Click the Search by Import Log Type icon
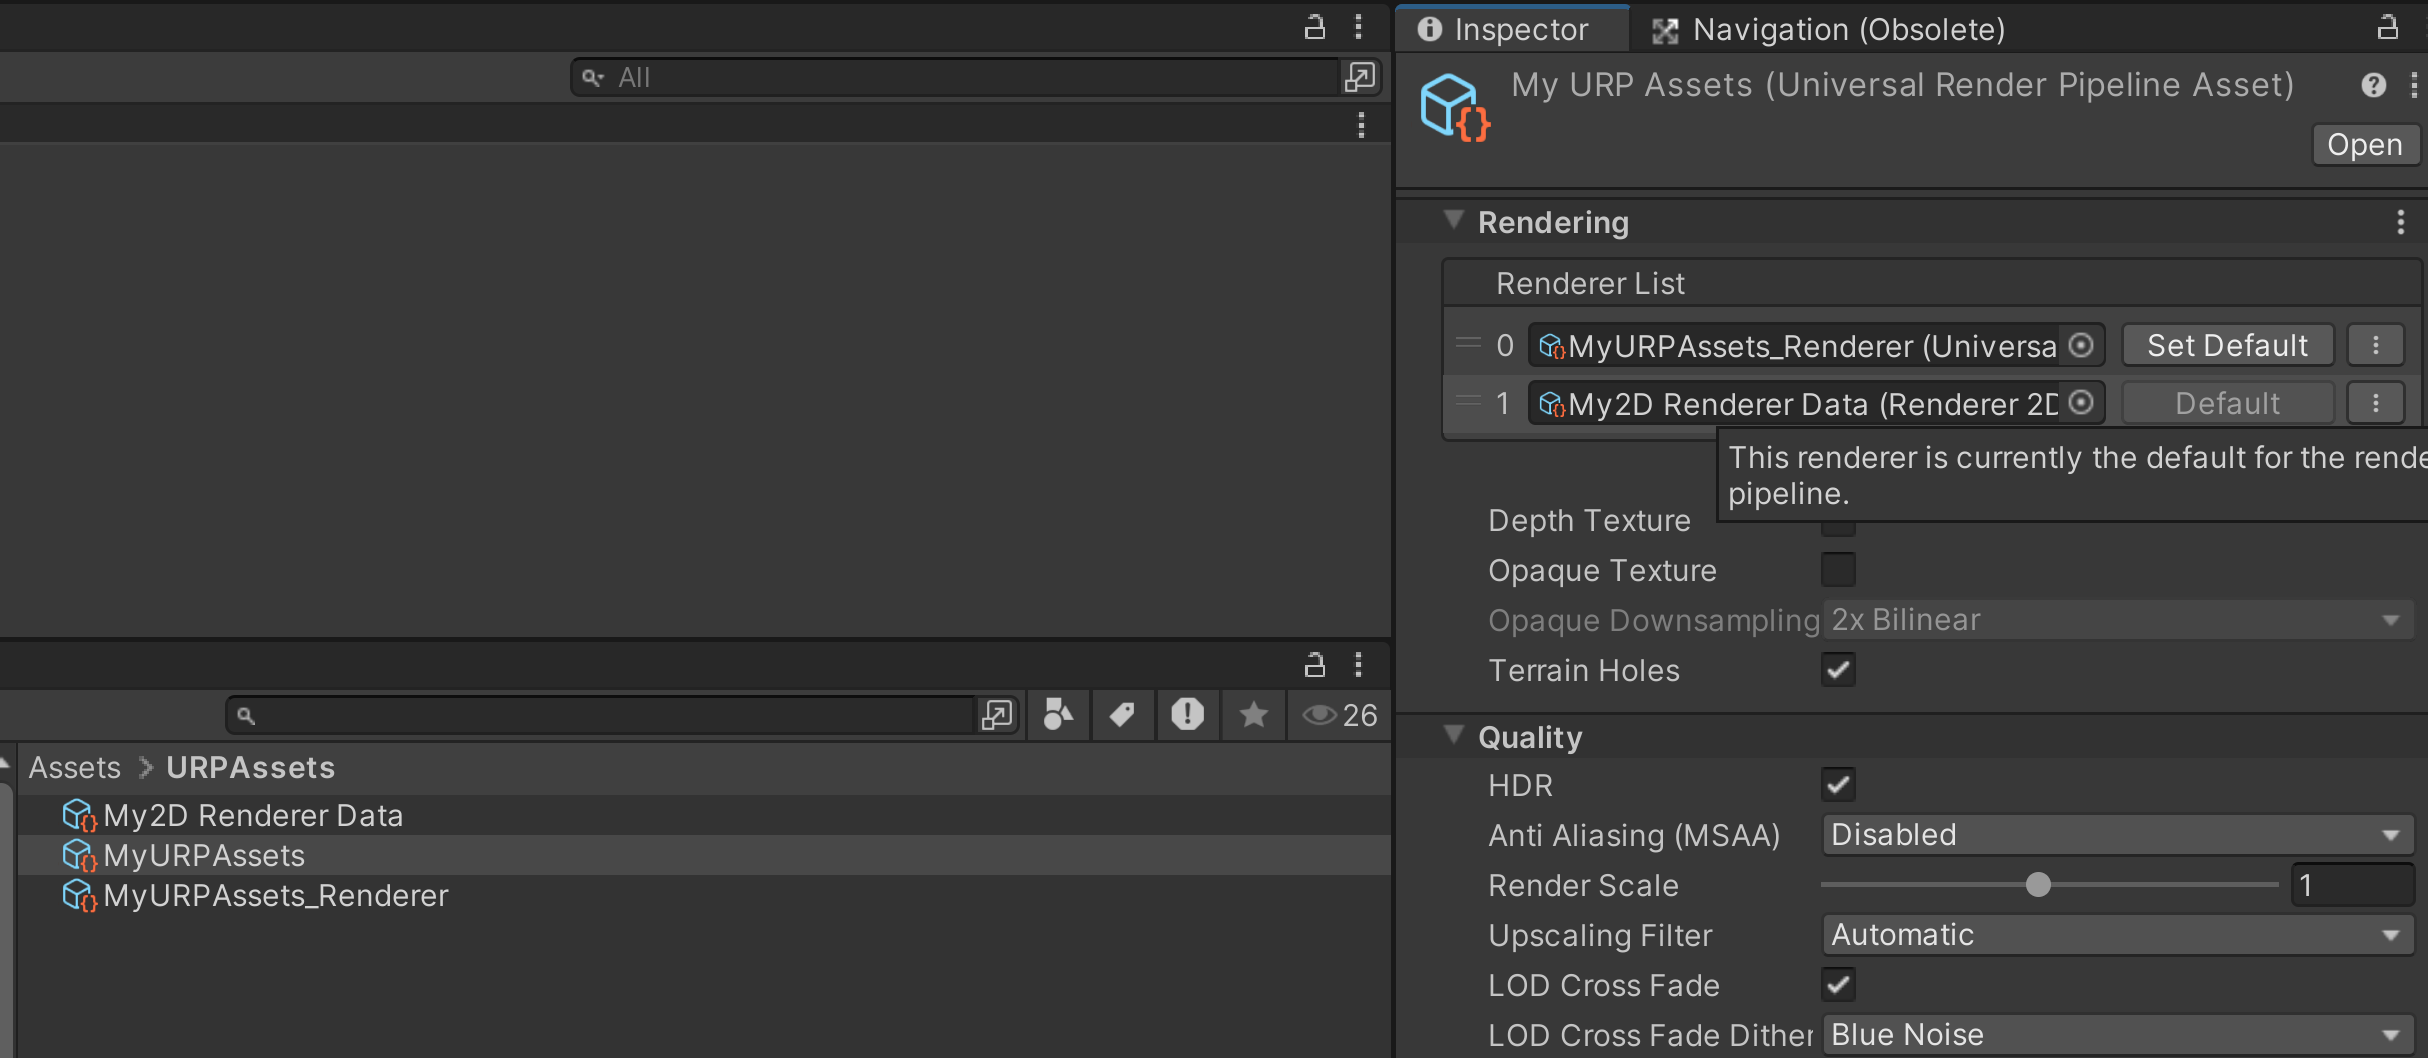Image resolution: width=2428 pixels, height=1058 pixels. coord(1187,715)
